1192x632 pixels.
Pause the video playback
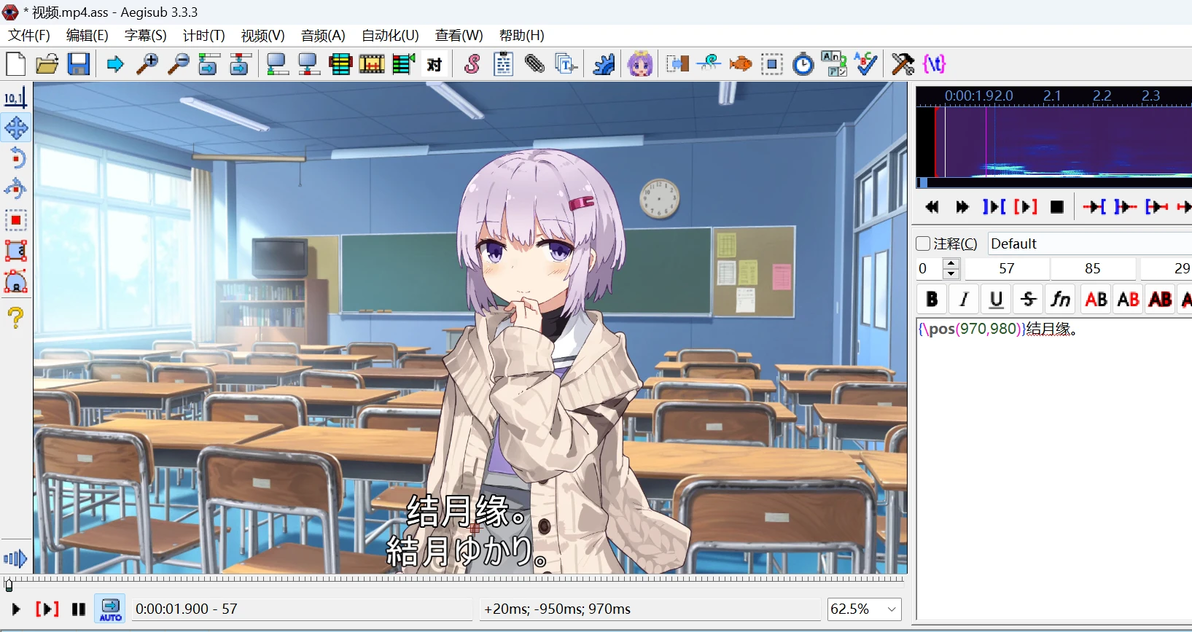coord(78,609)
